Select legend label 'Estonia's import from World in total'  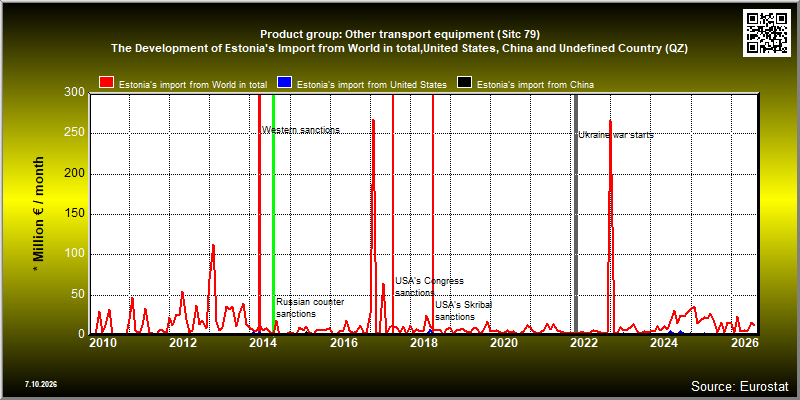pyautogui.click(x=193, y=85)
